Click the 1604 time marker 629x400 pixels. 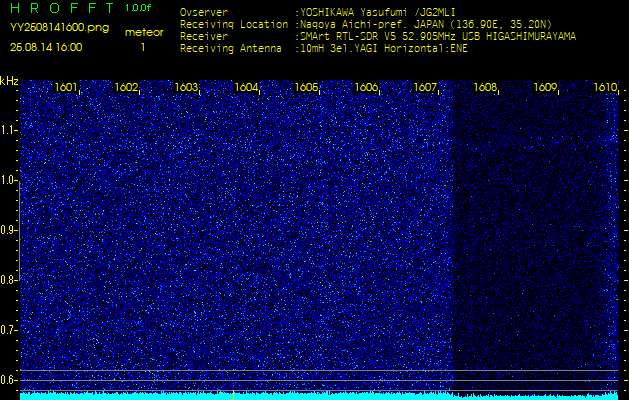coord(246,87)
